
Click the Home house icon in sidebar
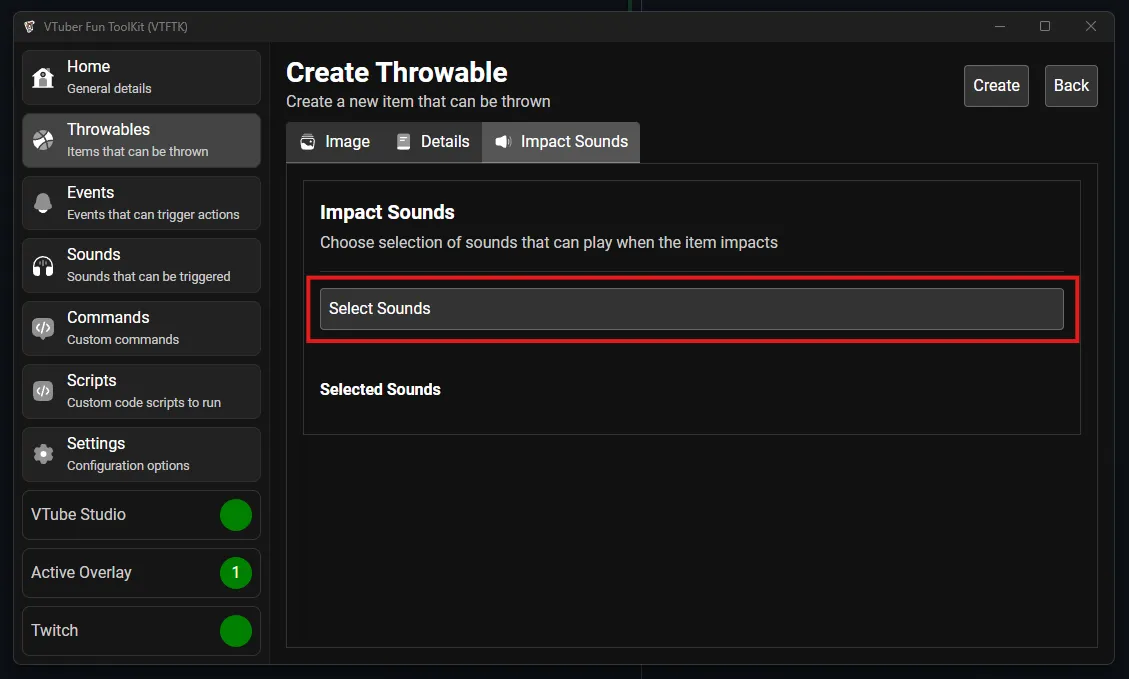tap(44, 77)
